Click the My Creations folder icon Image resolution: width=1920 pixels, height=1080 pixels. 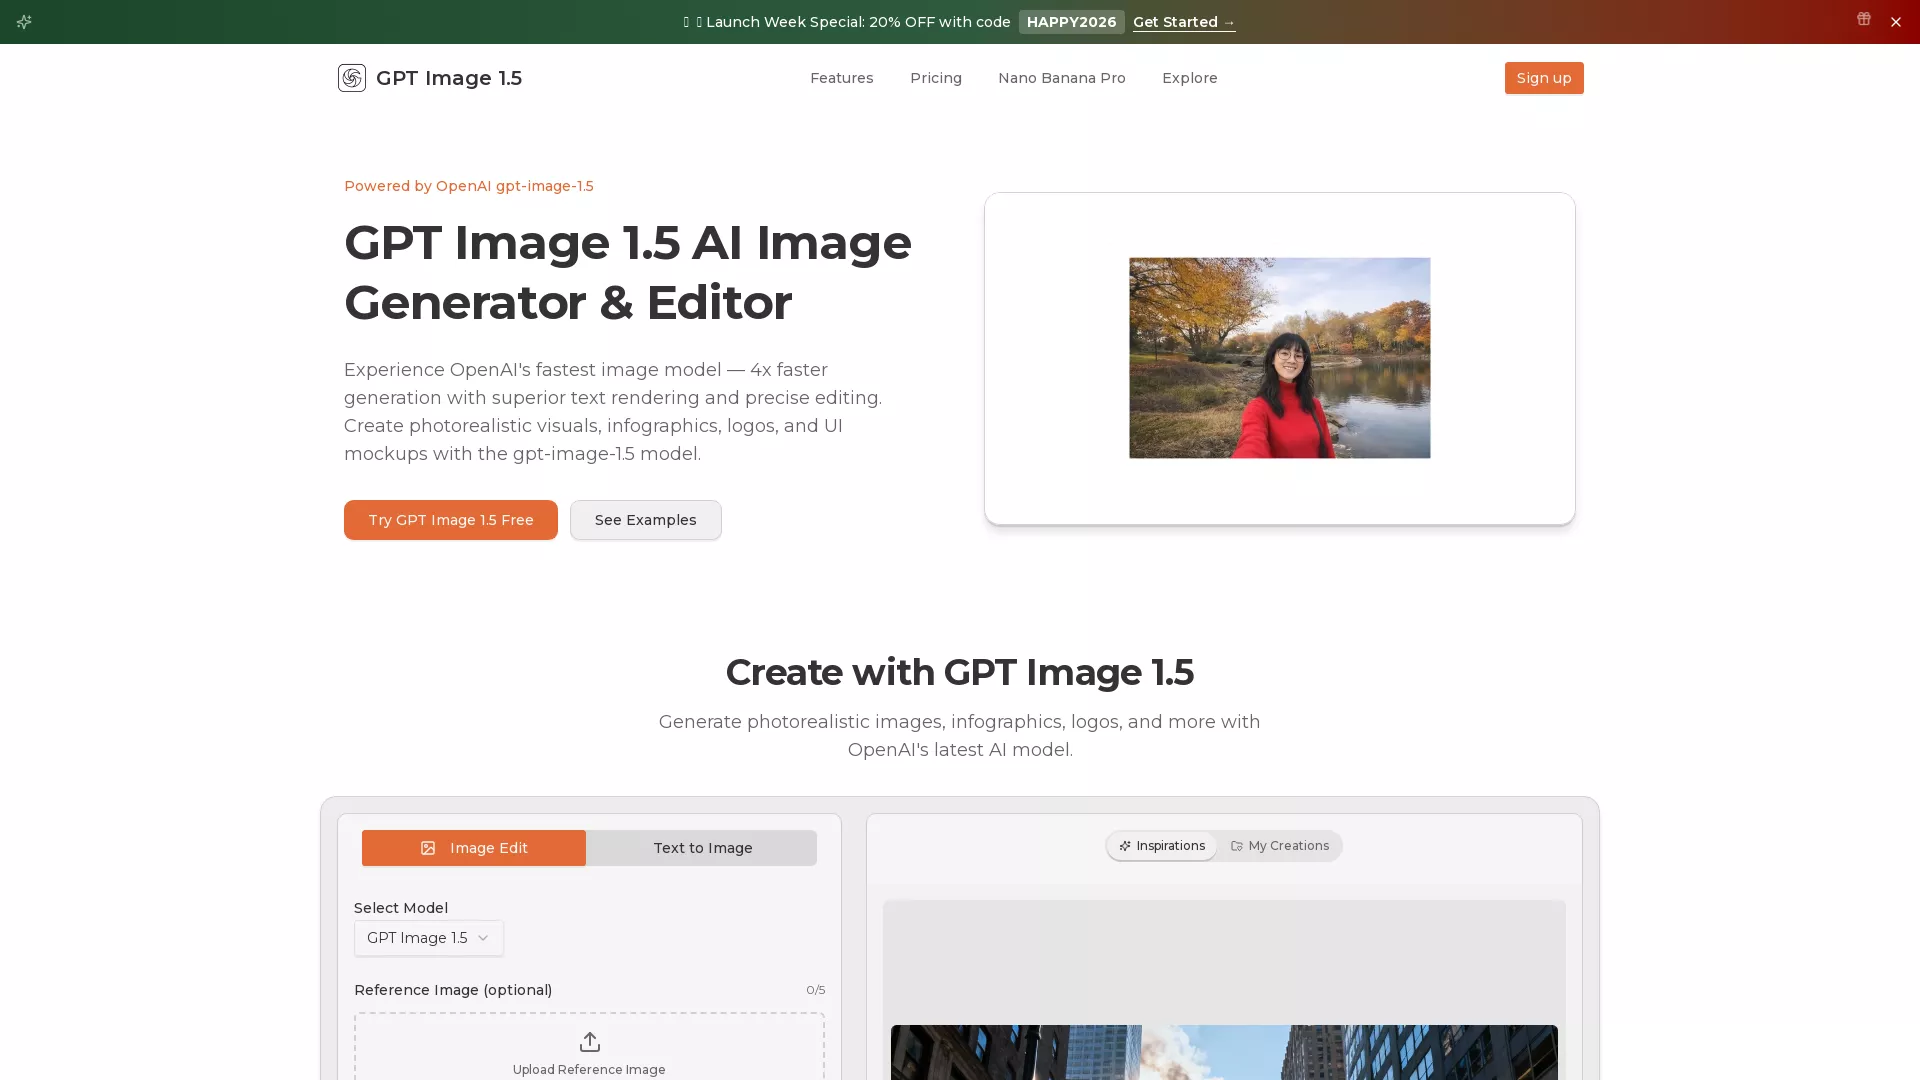(1236, 845)
